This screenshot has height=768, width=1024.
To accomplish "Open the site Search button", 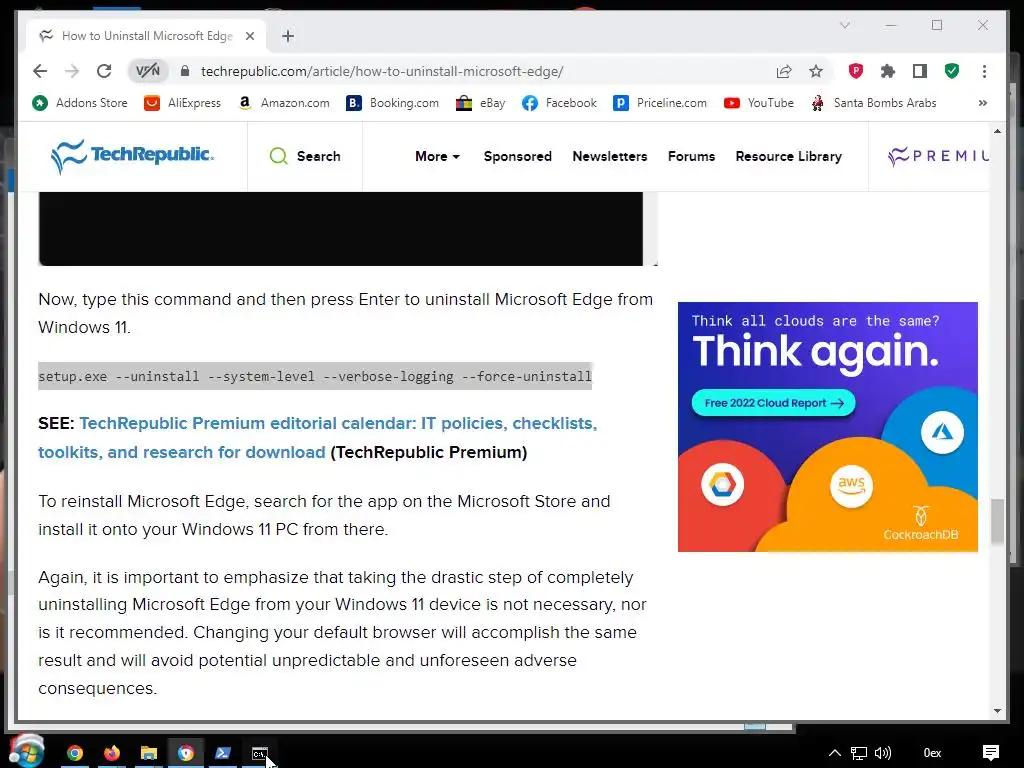I will coord(305,156).
